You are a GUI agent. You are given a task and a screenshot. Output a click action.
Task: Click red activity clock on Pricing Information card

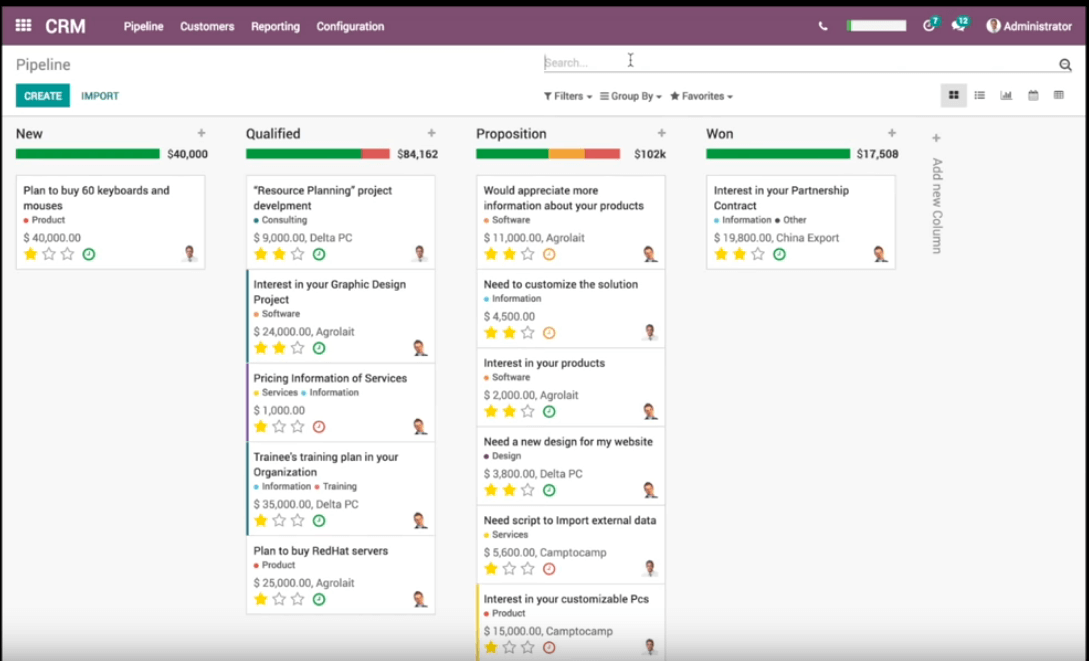(x=319, y=427)
